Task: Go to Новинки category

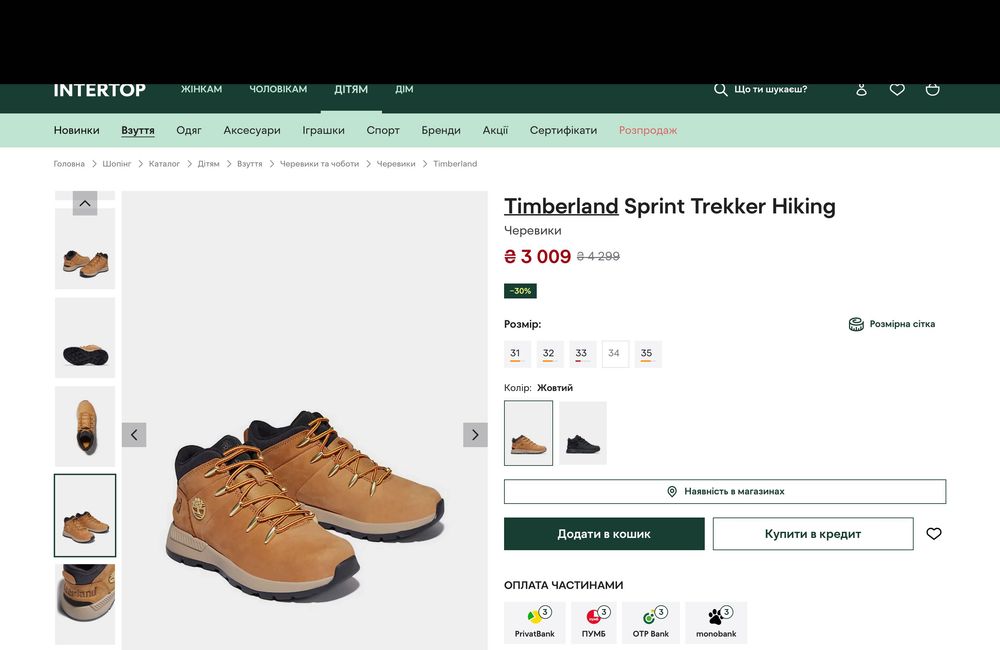Action: pyautogui.click(x=77, y=130)
